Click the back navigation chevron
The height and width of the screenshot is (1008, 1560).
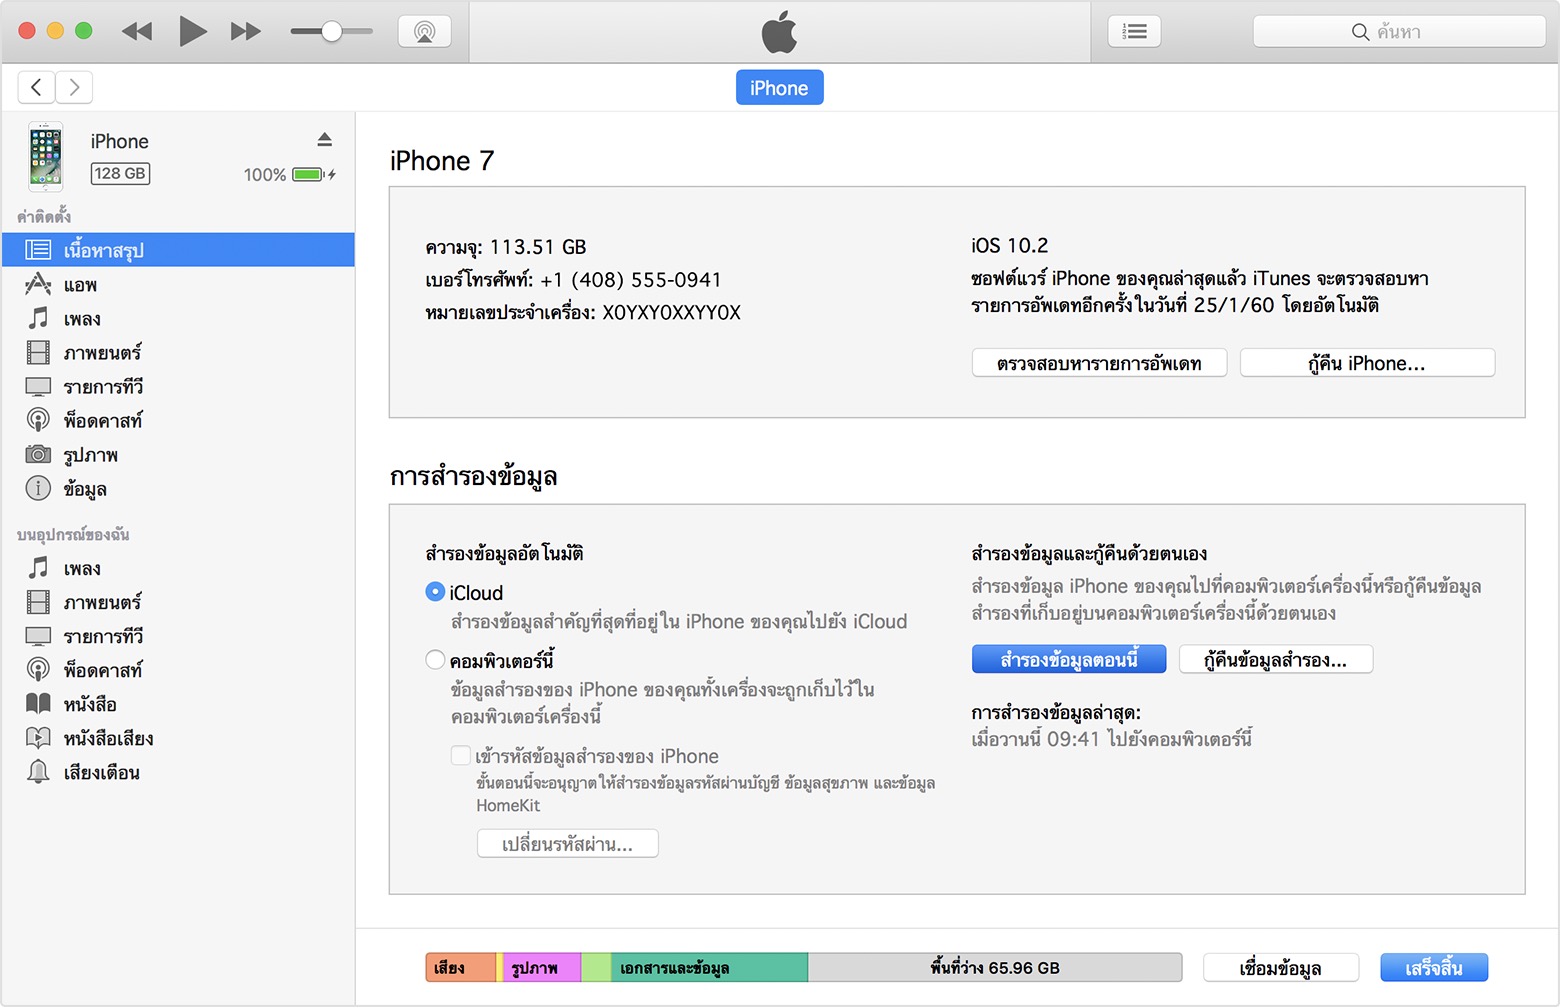(36, 87)
